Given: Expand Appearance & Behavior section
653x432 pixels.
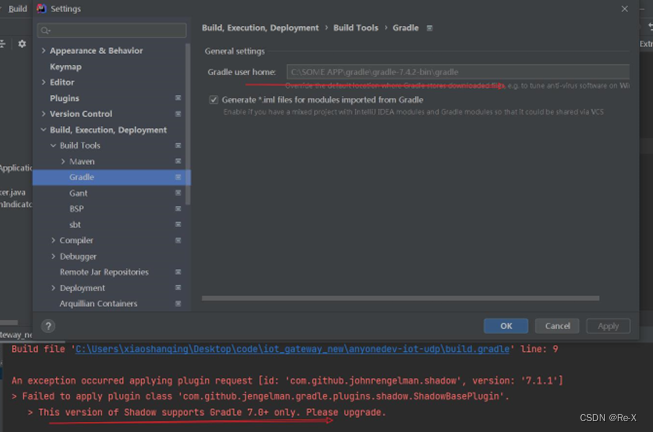Looking at the screenshot, I should (x=43, y=50).
